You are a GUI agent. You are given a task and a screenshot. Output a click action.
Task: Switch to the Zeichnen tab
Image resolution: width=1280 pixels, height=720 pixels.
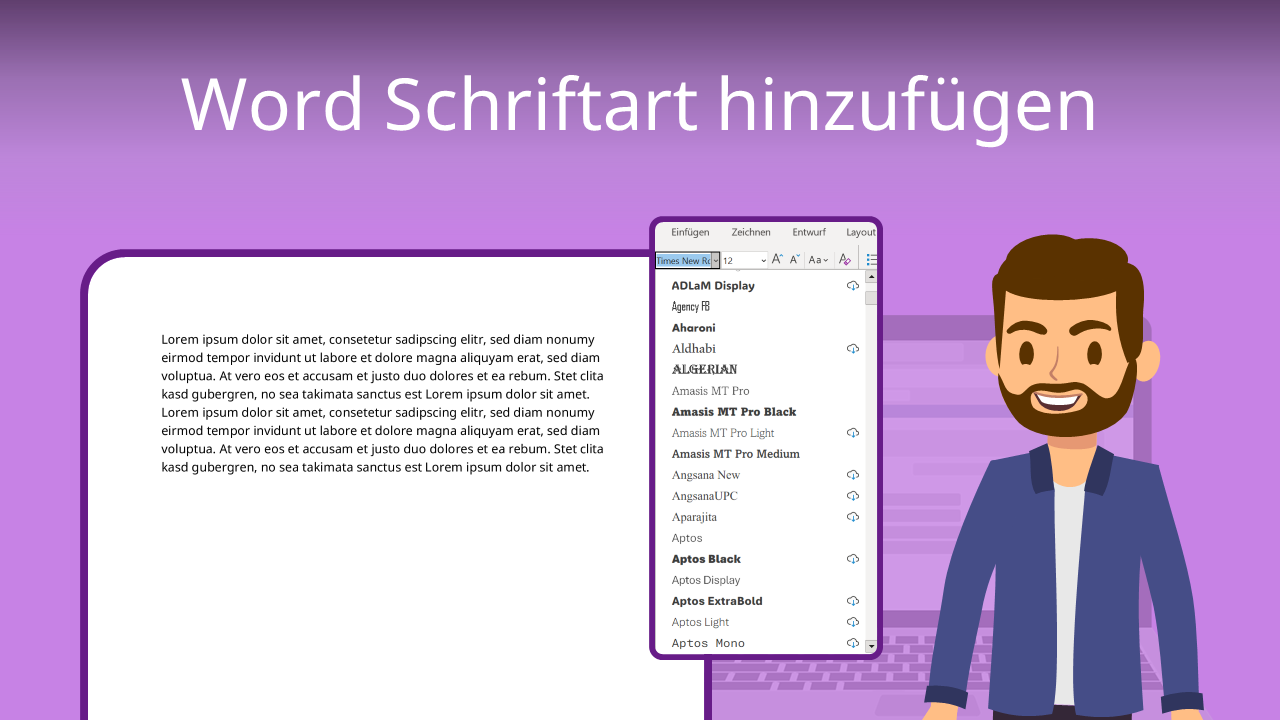750,231
